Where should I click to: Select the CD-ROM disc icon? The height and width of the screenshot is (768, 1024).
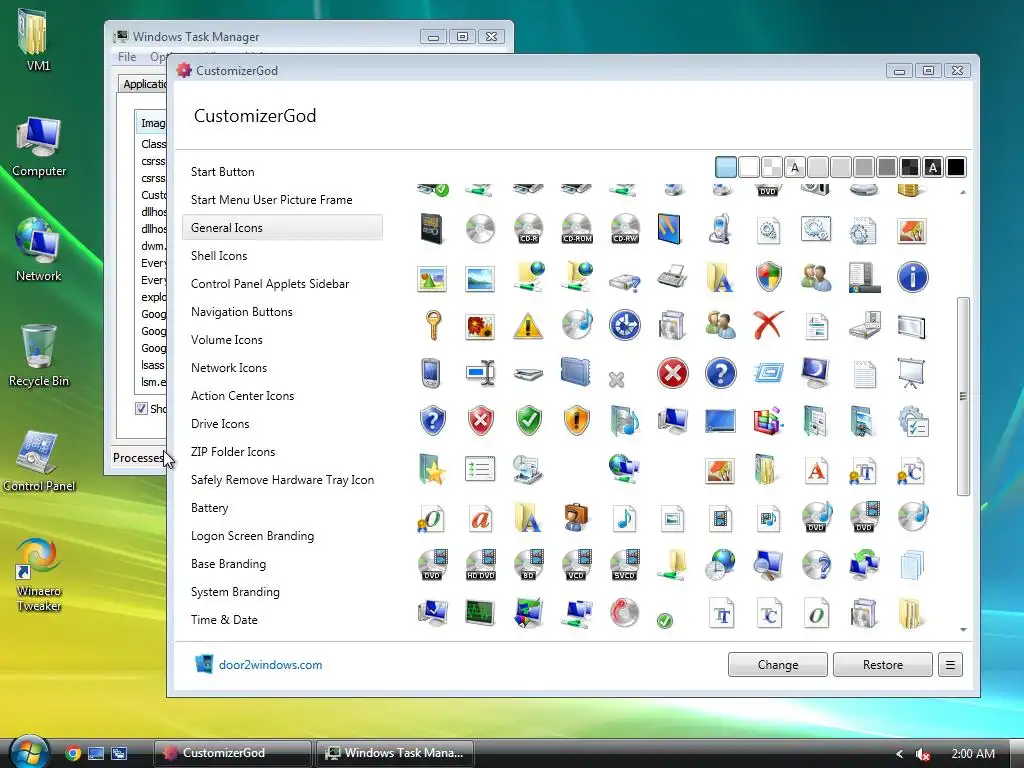coord(577,229)
